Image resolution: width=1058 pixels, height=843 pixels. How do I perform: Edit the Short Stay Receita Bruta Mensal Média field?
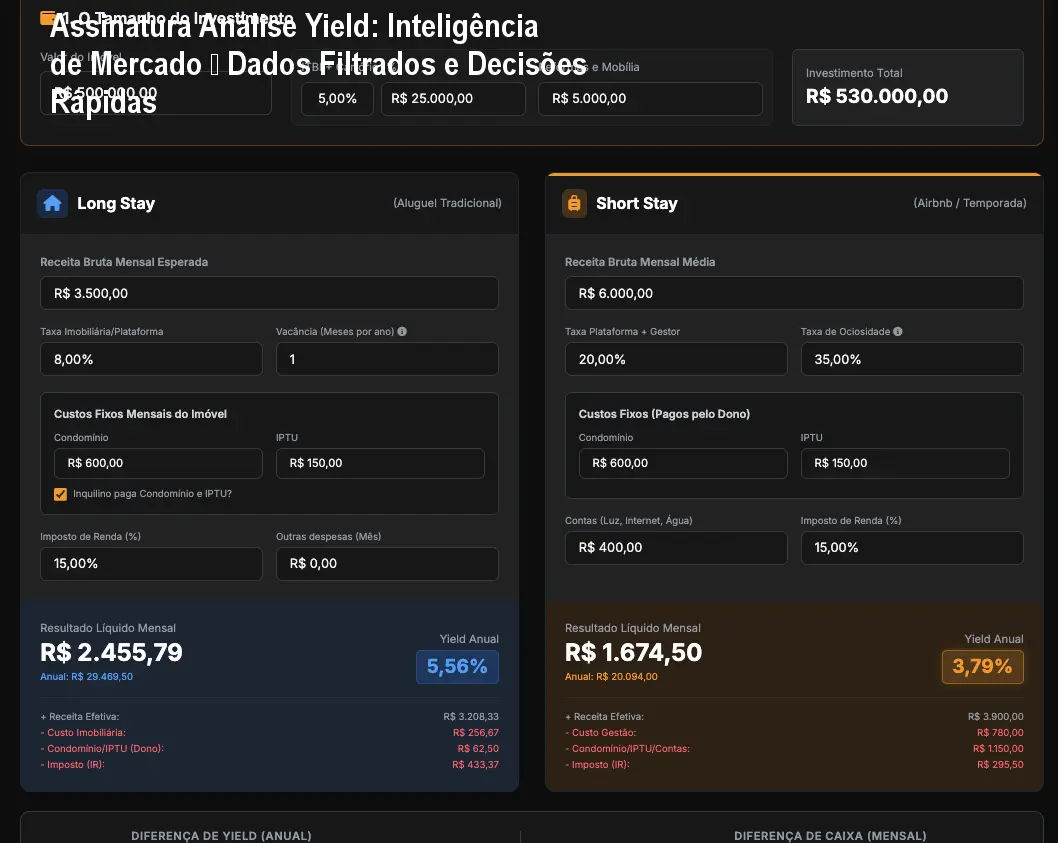(794, 293)
